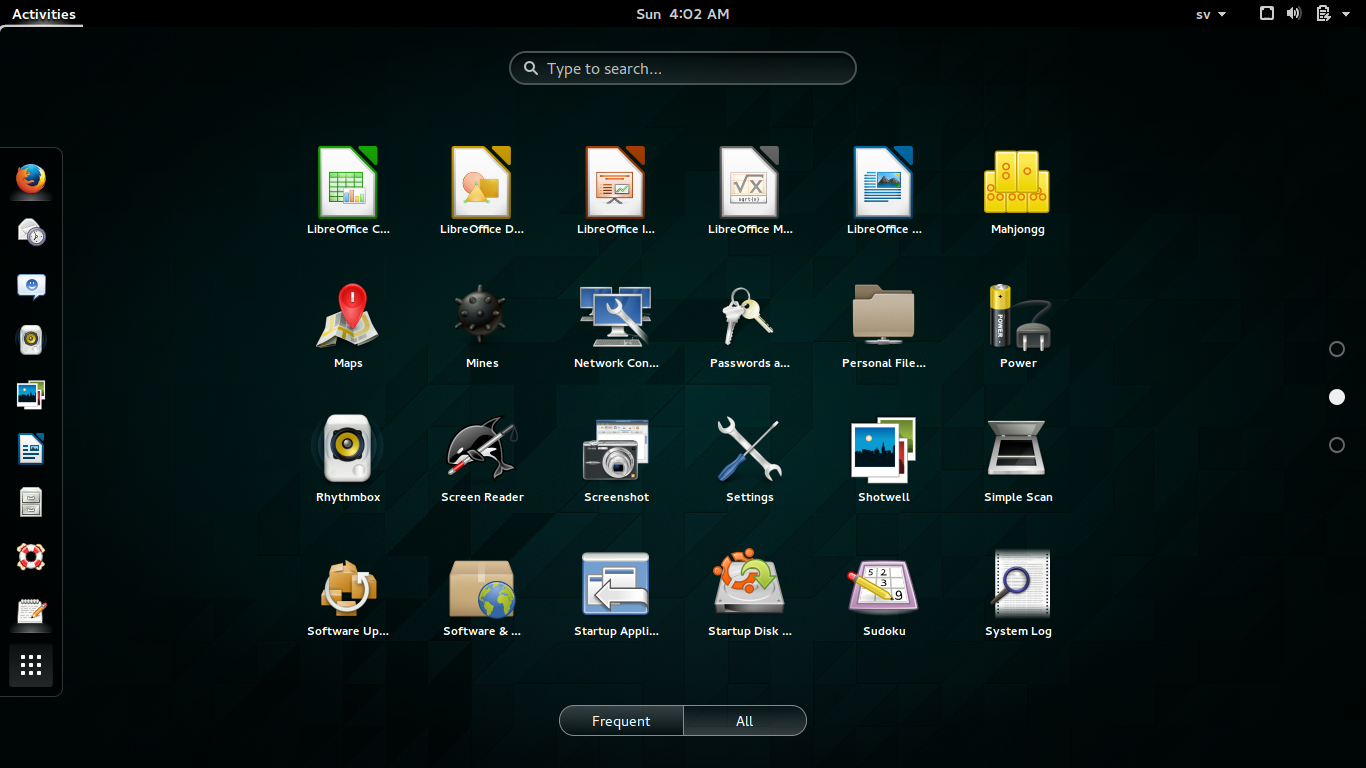Open Help lifebuoy icon in the dash

[x=31, y=557]
